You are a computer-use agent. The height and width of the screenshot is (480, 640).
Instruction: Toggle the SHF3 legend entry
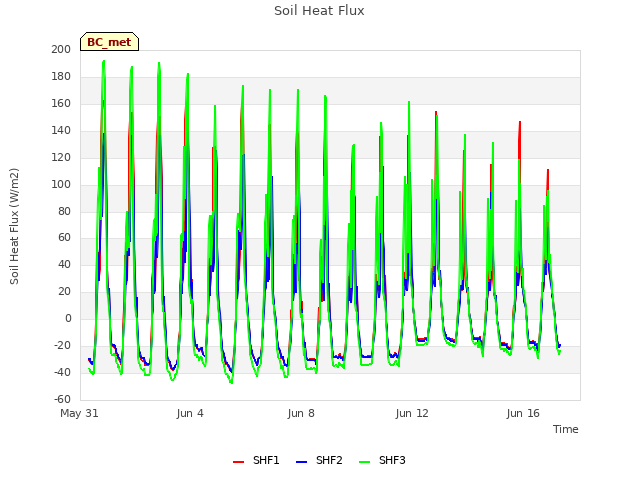tap(382, 460)
